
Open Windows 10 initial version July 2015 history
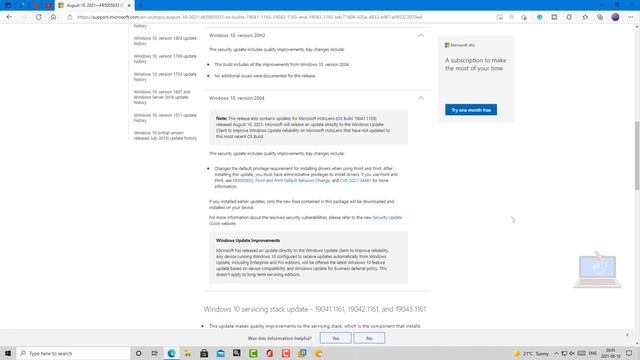pos(165,136)
